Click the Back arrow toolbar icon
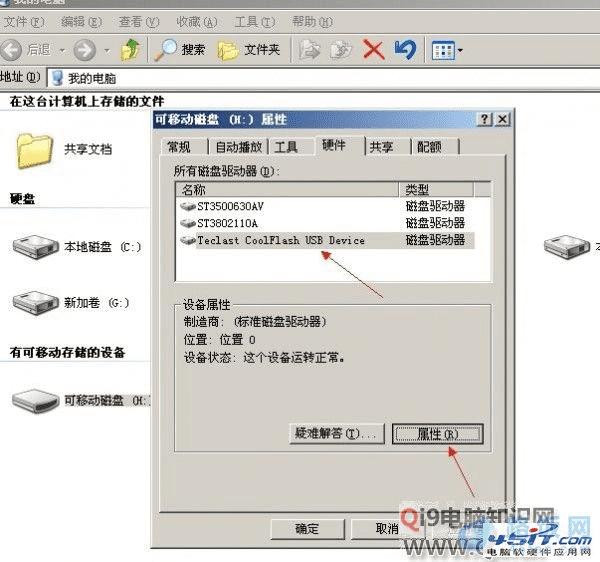The height and width of the screenshot is (562, 600). tap(11, 50)
